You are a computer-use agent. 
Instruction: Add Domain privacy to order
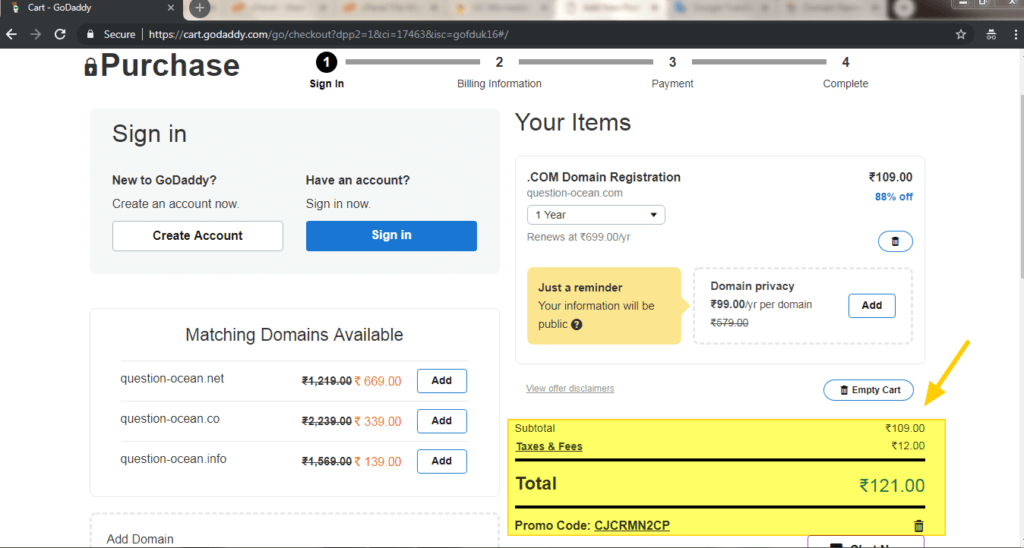click(x=872, y=306)
